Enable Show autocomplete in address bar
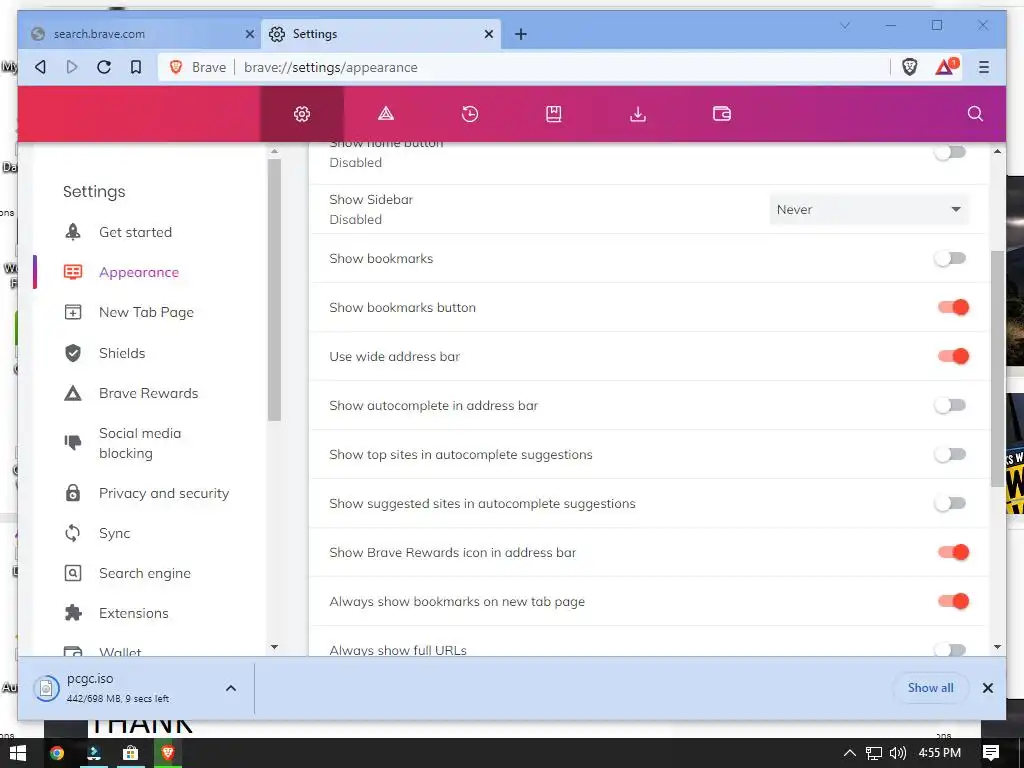The width and height of the screenshot is (1024, 768). (x=950, y=405)
